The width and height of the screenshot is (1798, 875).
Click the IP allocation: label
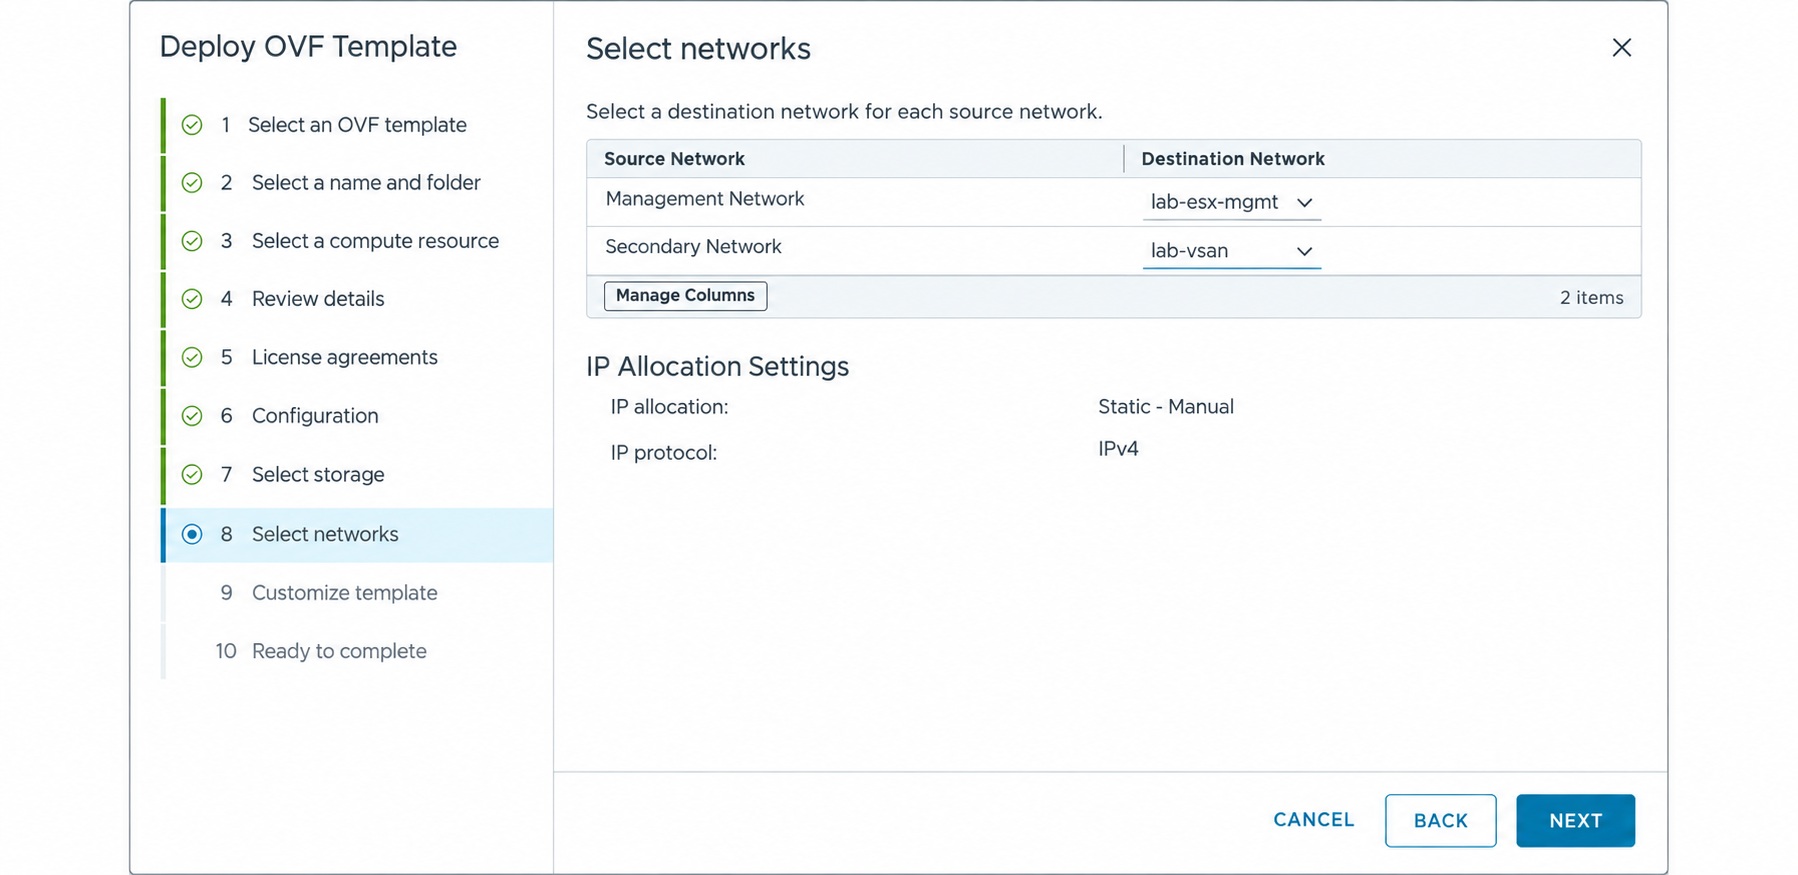669,407
